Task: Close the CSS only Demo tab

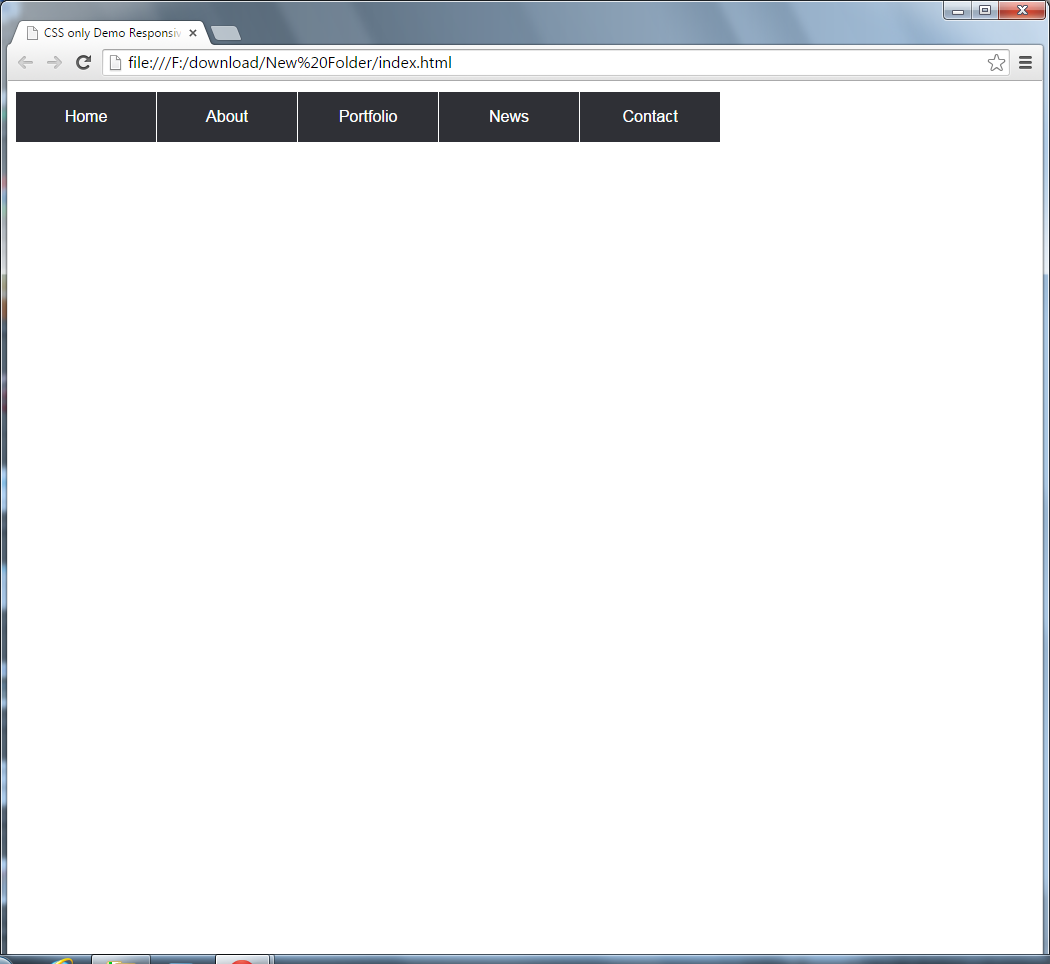Action: pyautogui.click(x=193, y=33)
